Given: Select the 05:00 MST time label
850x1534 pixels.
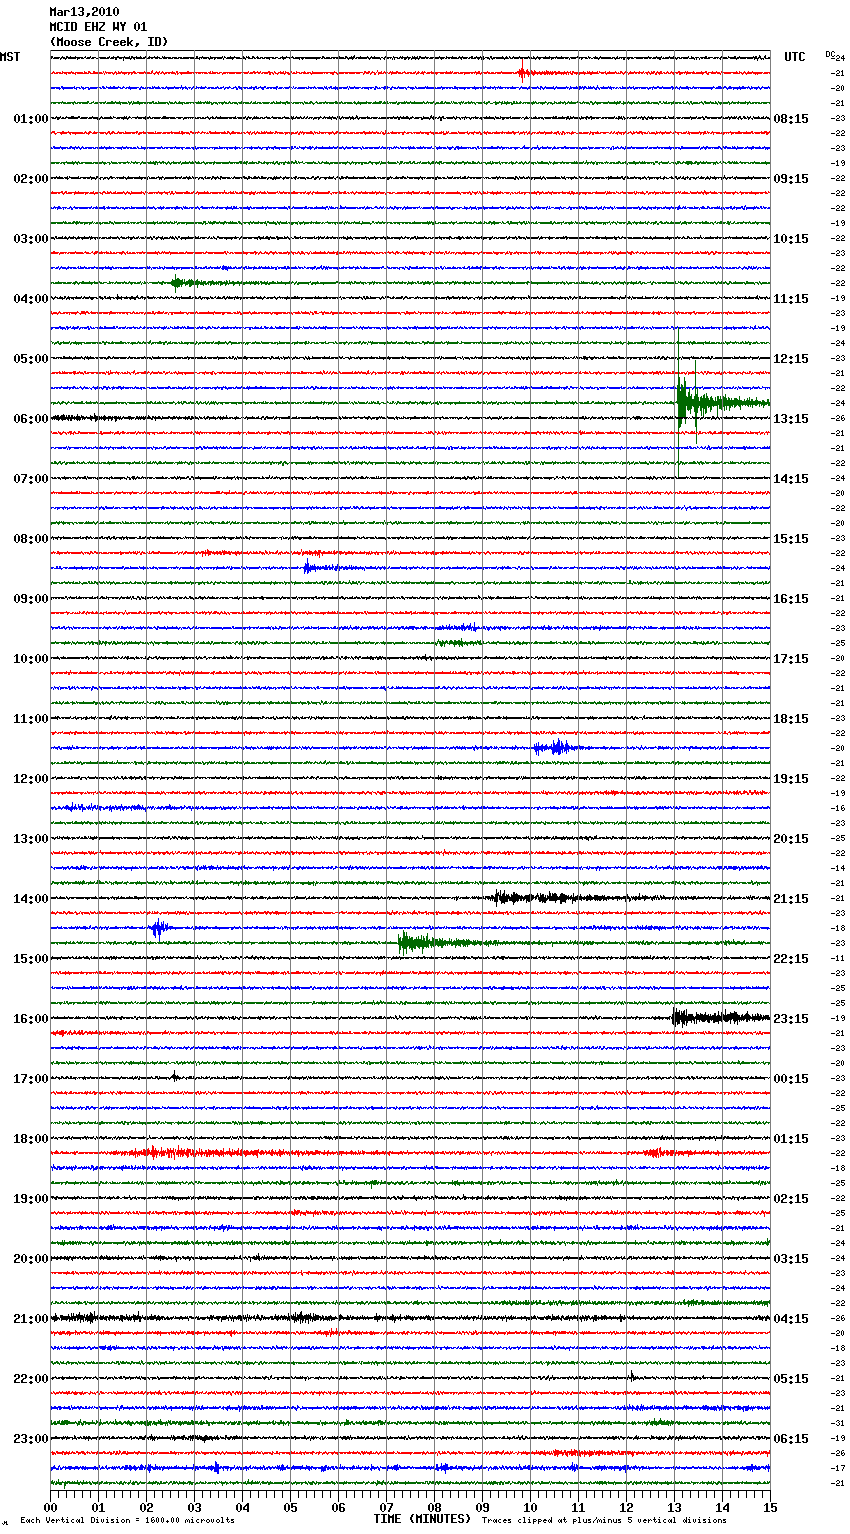Looking at the screenshot, I should [x=31, y=359].
